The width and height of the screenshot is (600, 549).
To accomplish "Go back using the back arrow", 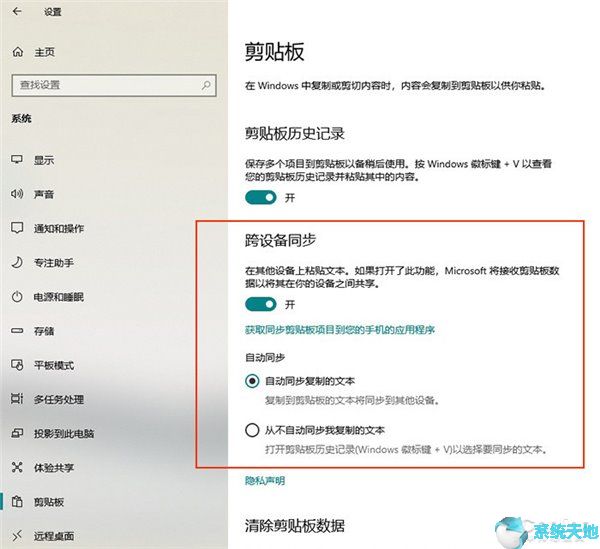I will click(17, 12).
